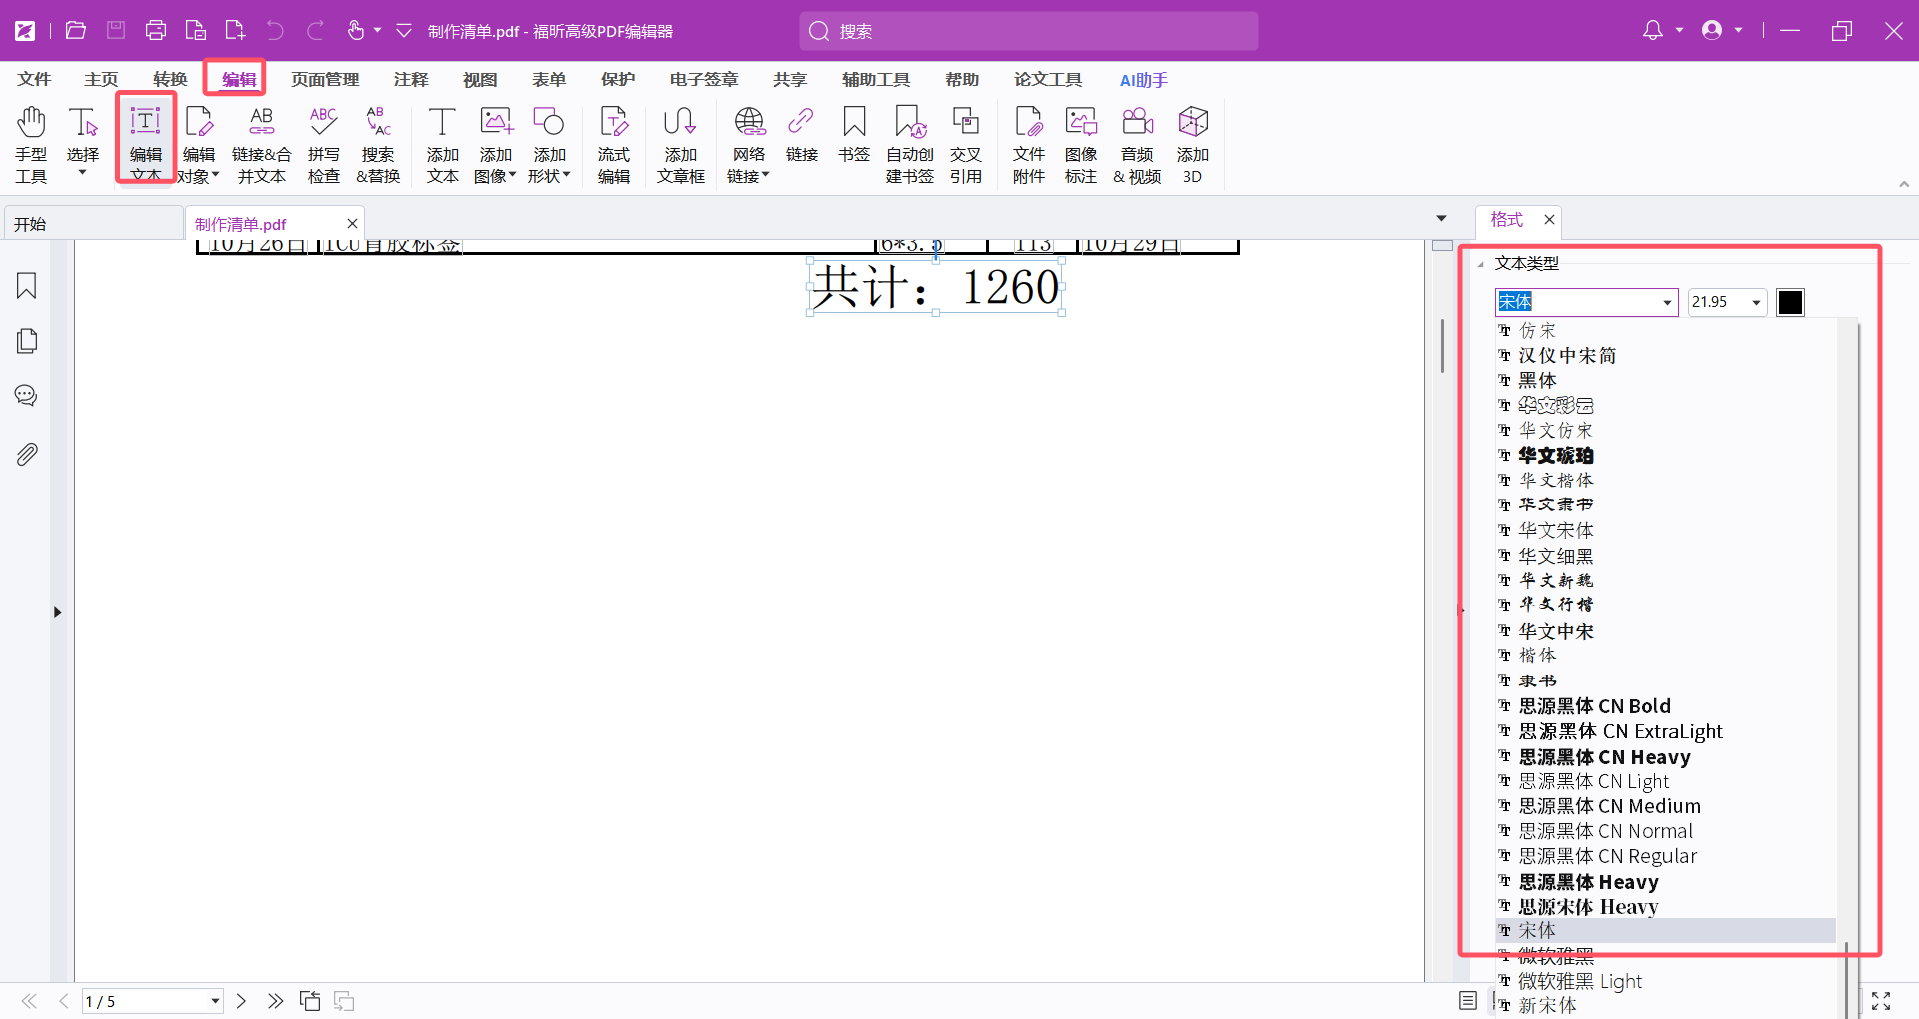Select 华文楷体 font in the list
Viewport: 1919px width, 1019px height.
[1556, 480]
